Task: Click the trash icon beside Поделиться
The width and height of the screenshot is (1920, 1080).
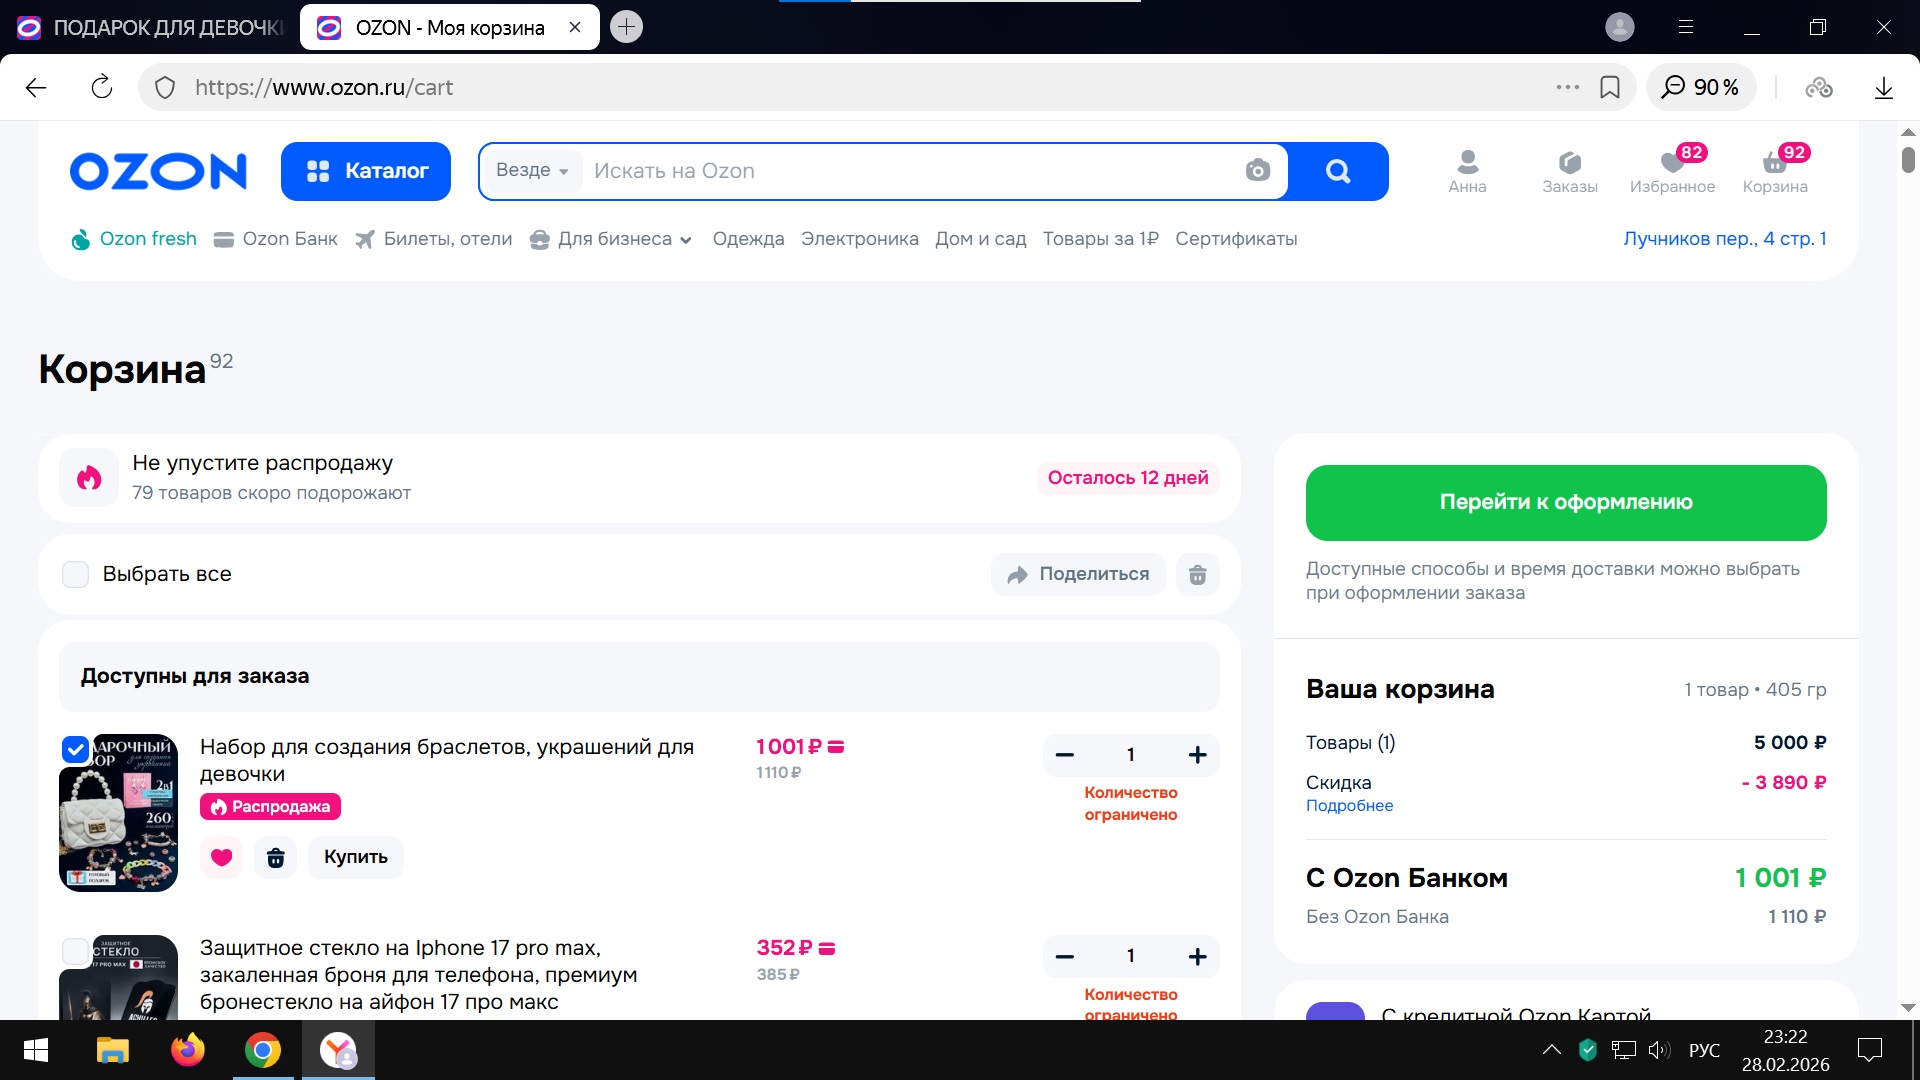Action: (1197, 575)
